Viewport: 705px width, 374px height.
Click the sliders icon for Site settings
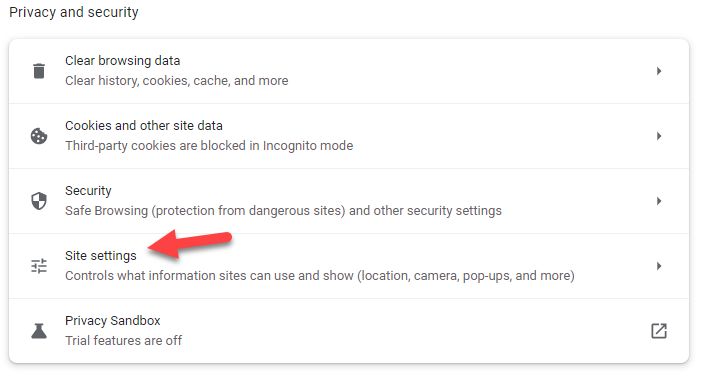coord(39,266)
